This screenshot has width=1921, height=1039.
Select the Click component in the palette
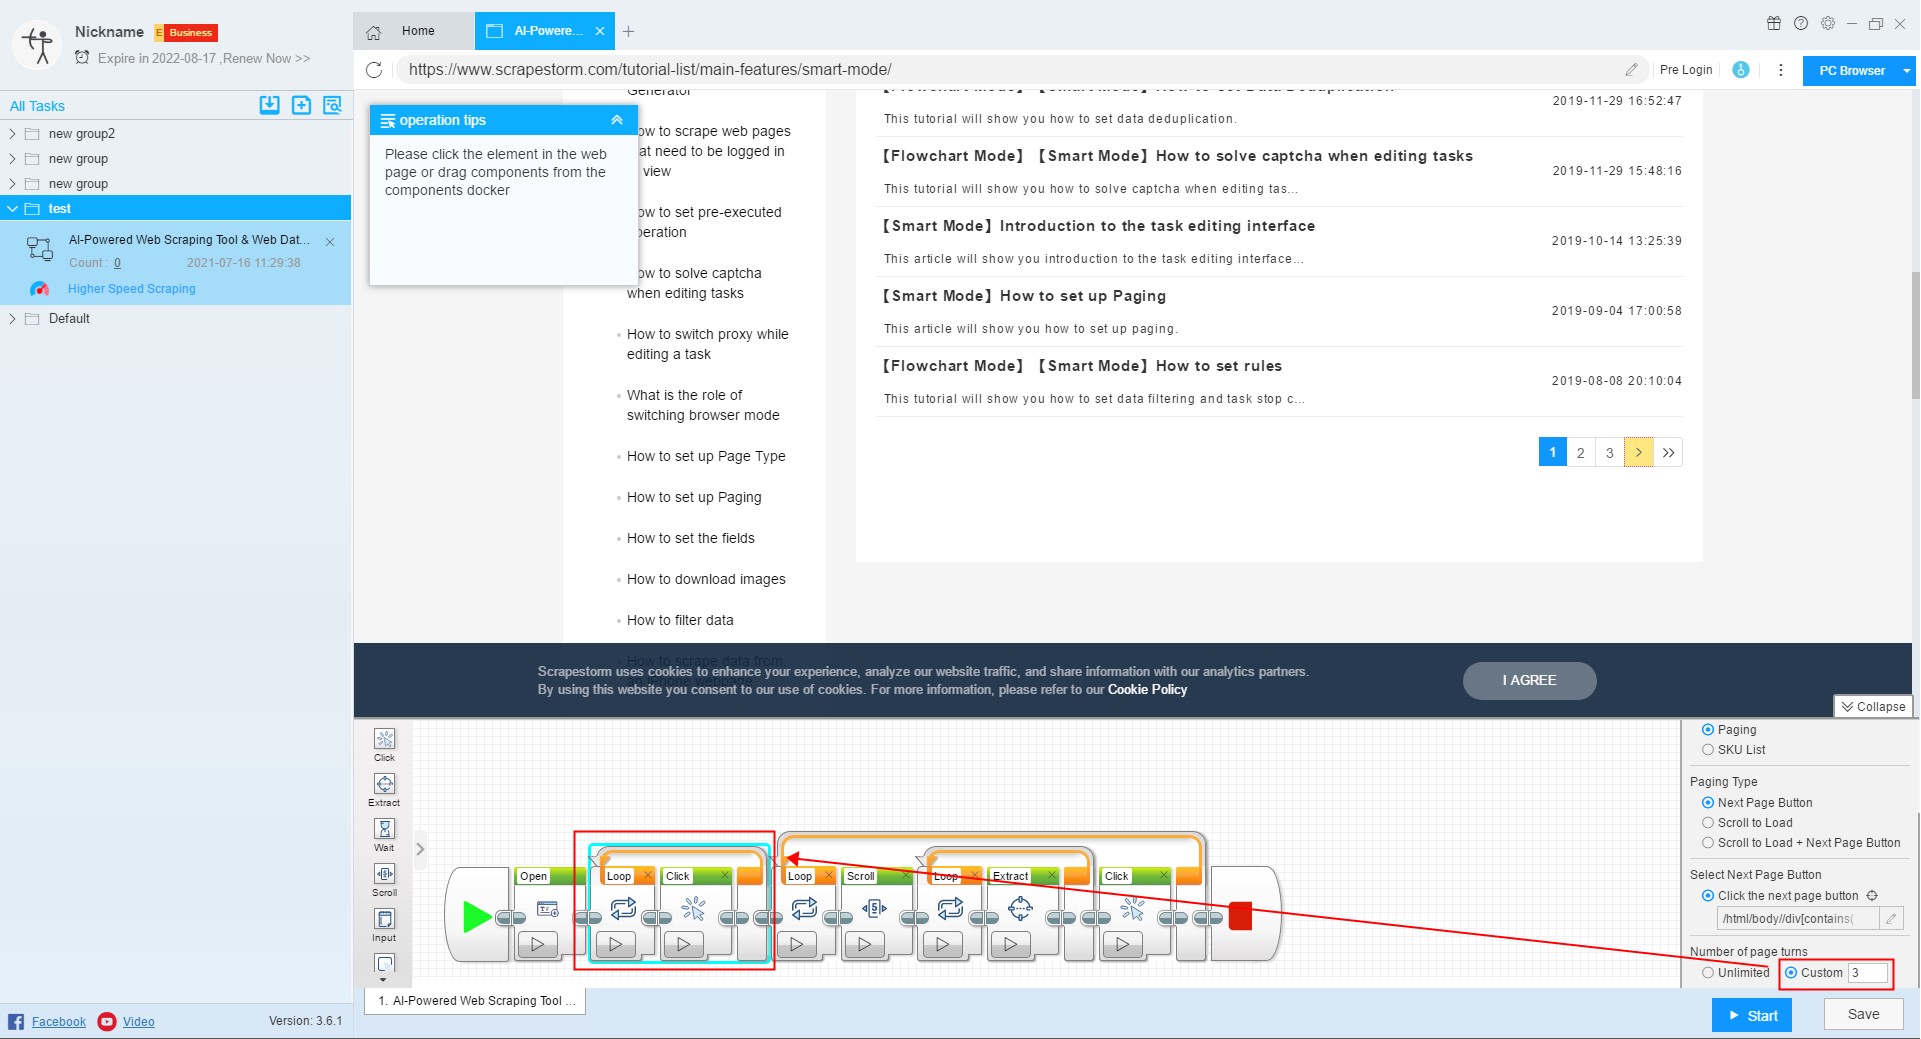(x=384, y=744)
